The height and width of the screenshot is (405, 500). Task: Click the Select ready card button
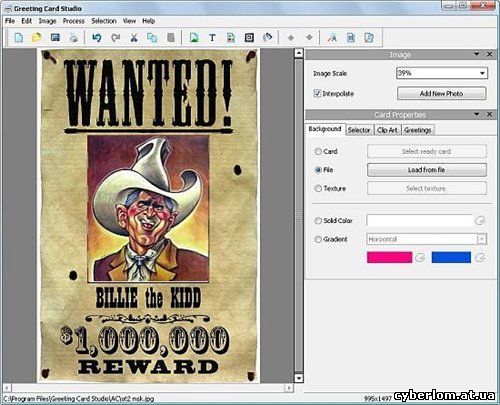pyautogui.click(x=427, y=151)
